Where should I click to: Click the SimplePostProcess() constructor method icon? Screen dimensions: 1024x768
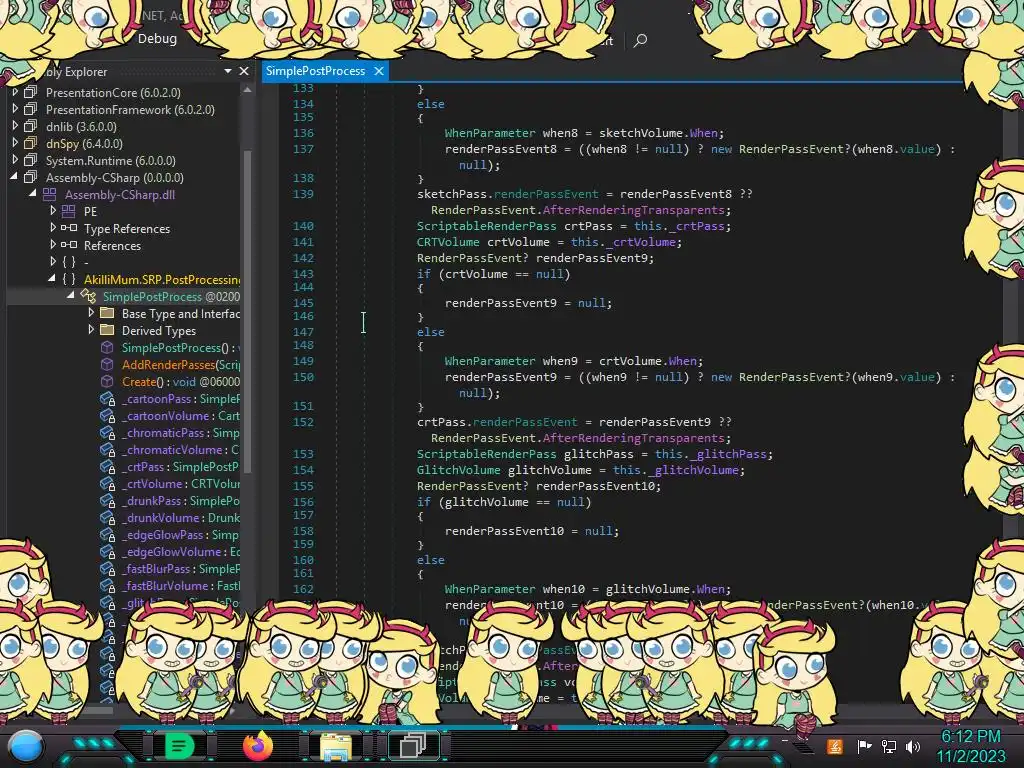coord(107,347)
